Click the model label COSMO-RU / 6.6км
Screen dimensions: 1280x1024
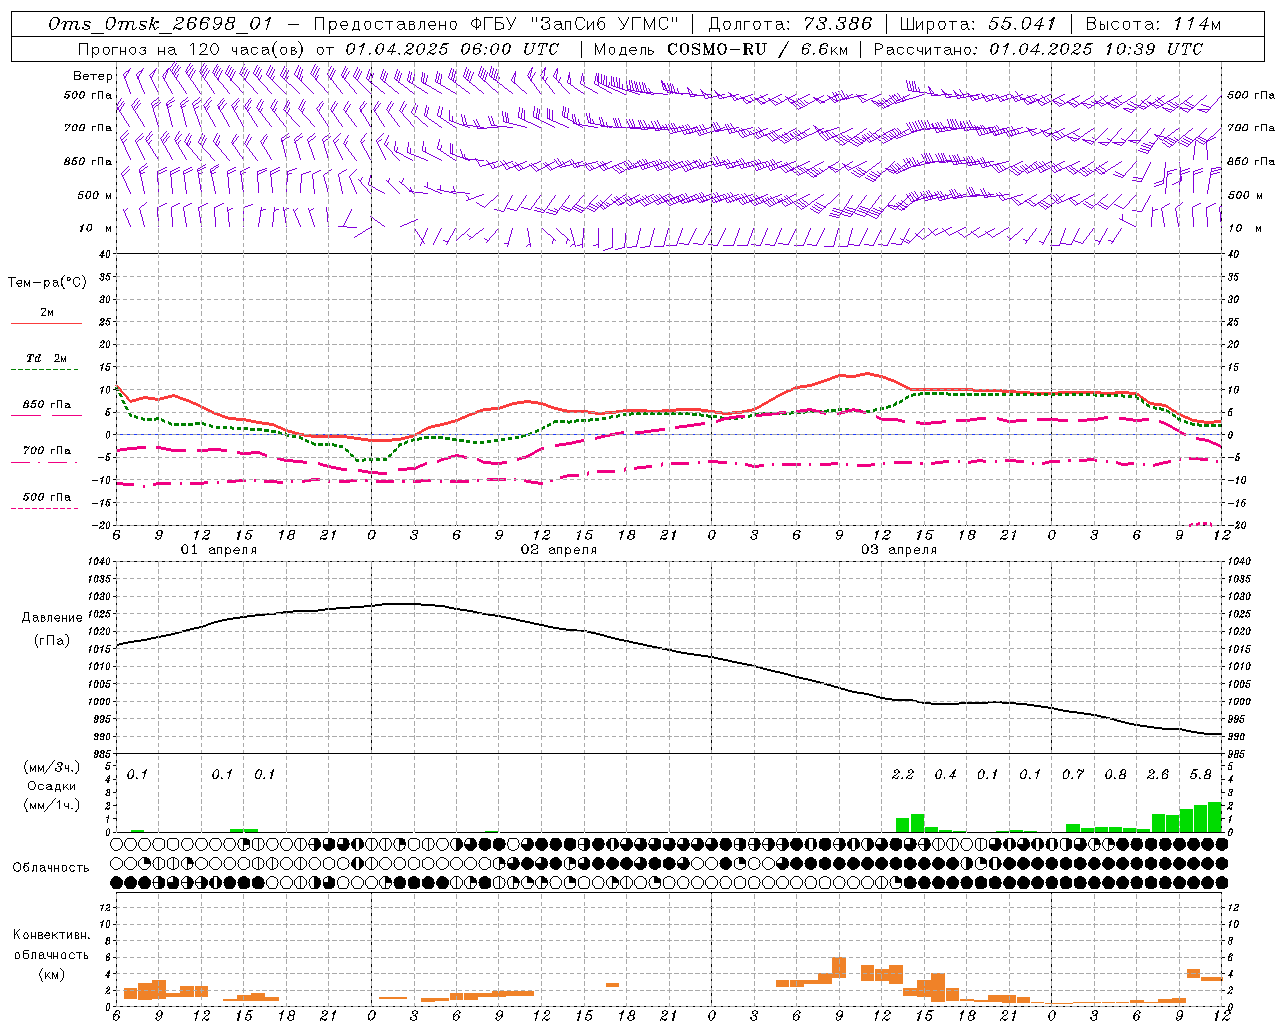point(756,49)
